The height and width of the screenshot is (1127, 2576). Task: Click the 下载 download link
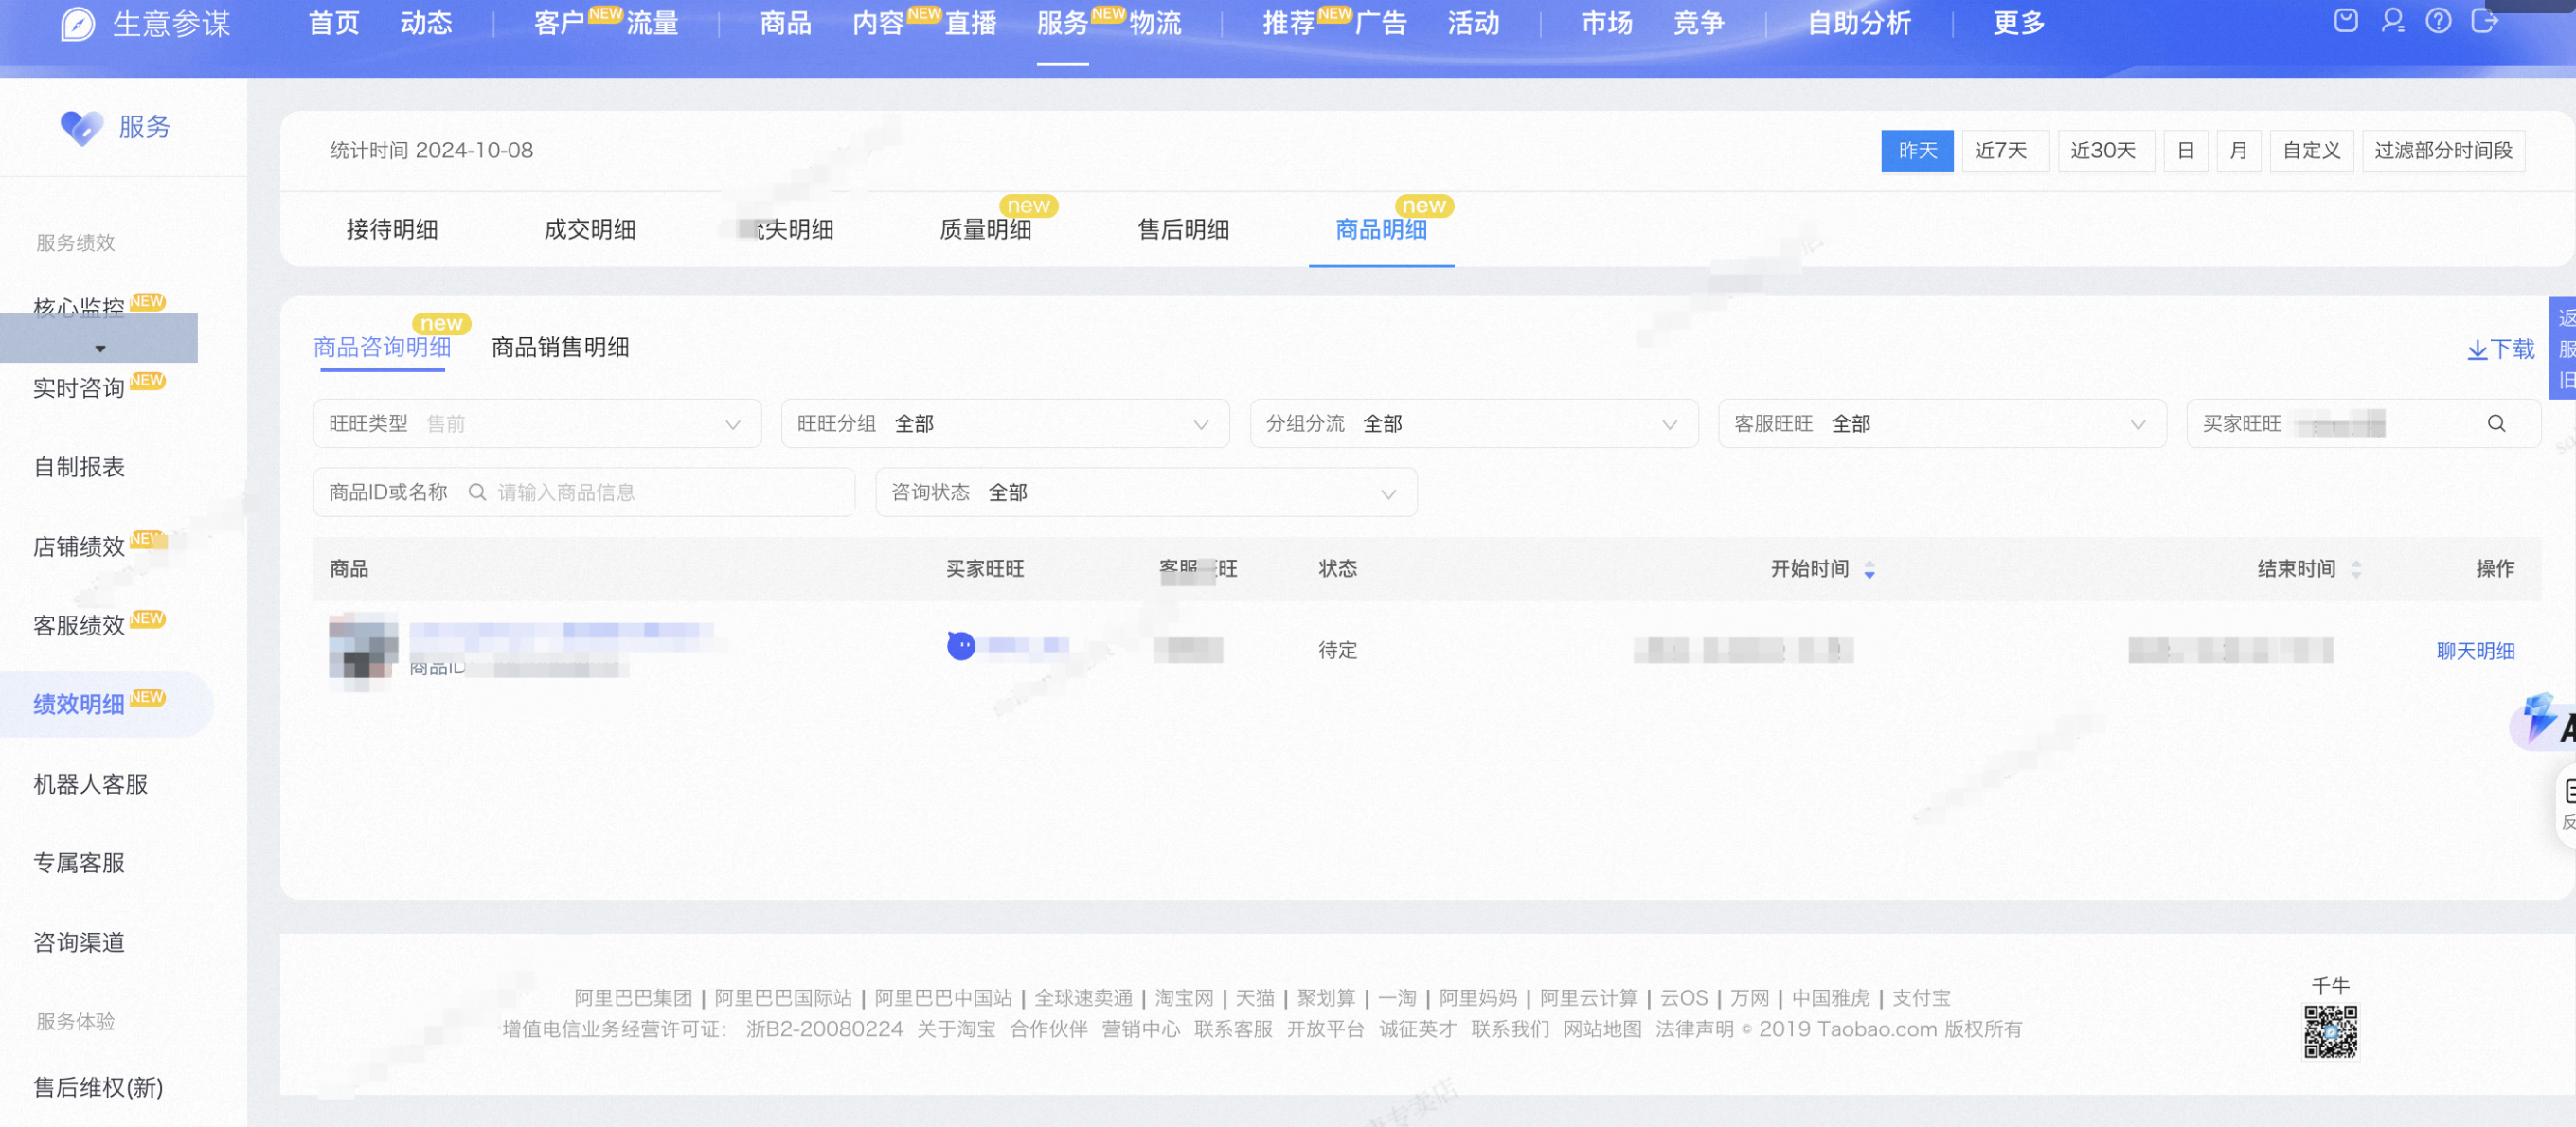(2501, 349)
